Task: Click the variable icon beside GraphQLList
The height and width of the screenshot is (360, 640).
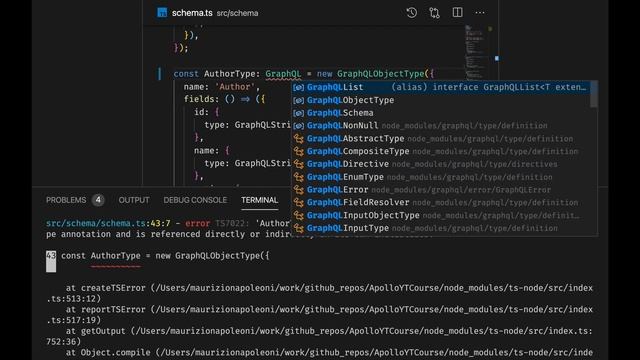Action: (x=299, y=87)
